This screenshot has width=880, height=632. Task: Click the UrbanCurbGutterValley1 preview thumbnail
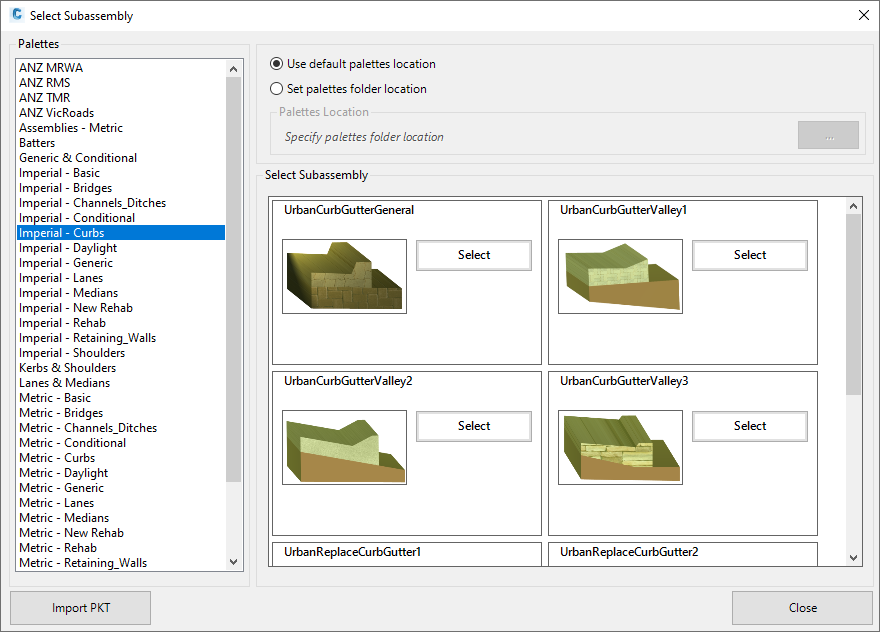(x=621, y=276)
